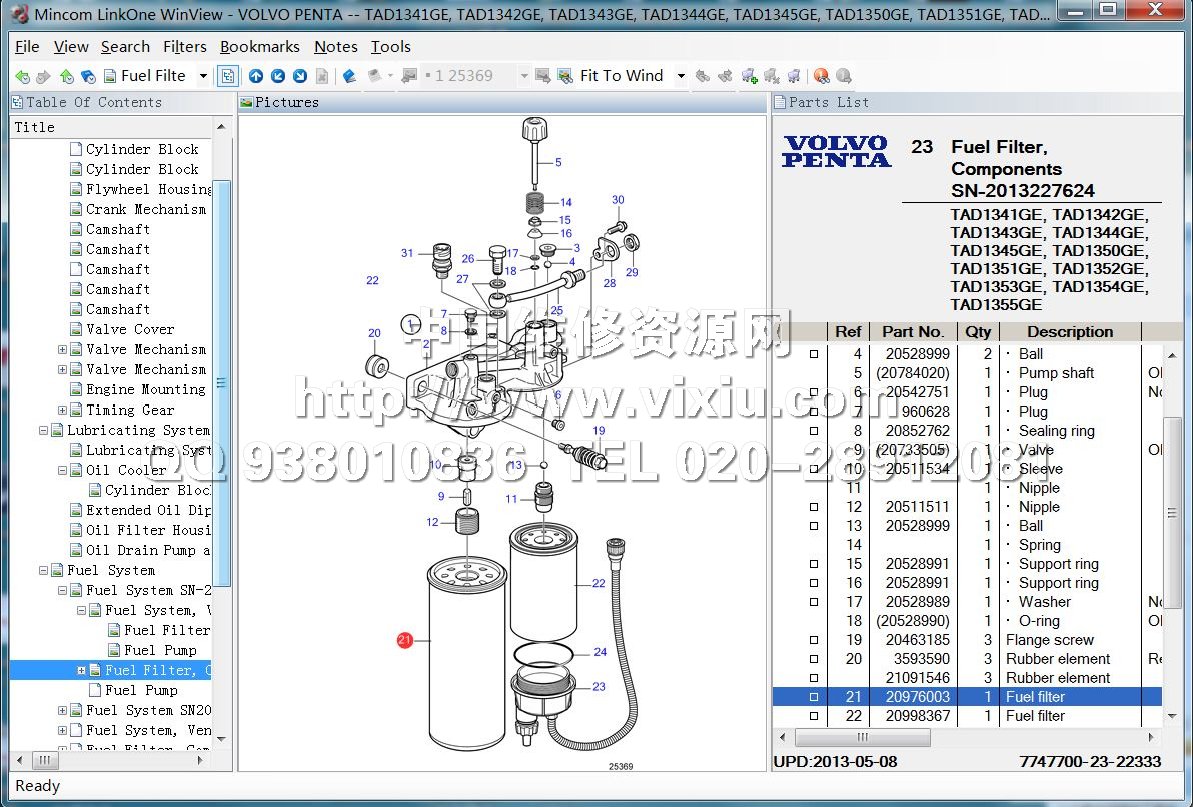This screenshot has width=1193, height=807.
Task: Check the box beside Ref 4 Ball
Action: [x=813, y=354]
